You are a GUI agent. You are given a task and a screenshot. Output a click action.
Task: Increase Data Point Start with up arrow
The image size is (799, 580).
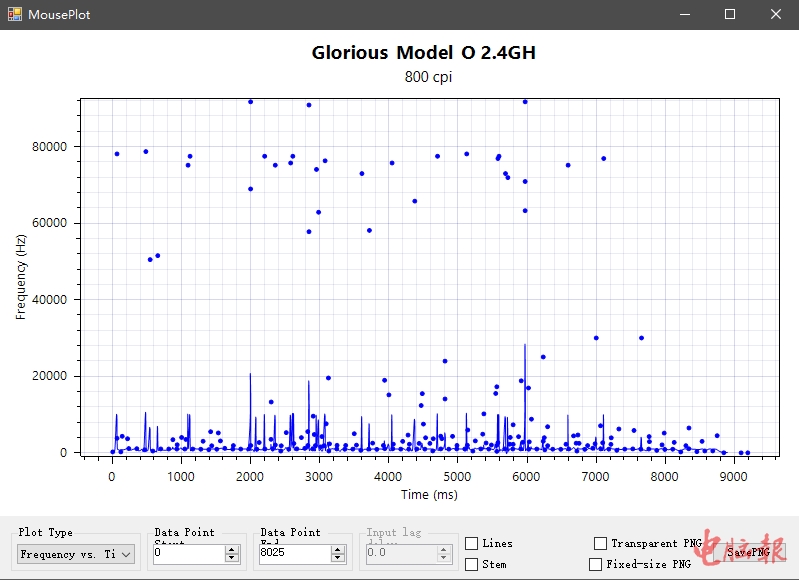tap(232, 549)
